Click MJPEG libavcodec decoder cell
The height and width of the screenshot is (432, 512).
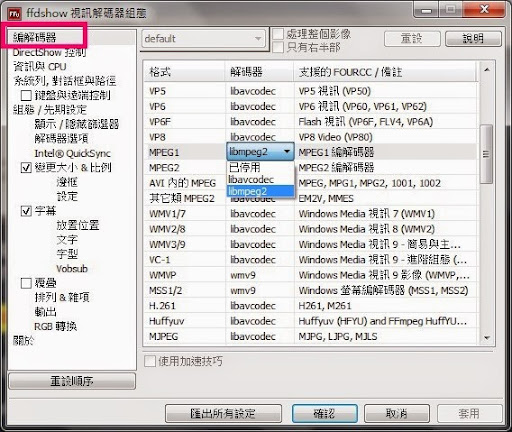point(259,336)
